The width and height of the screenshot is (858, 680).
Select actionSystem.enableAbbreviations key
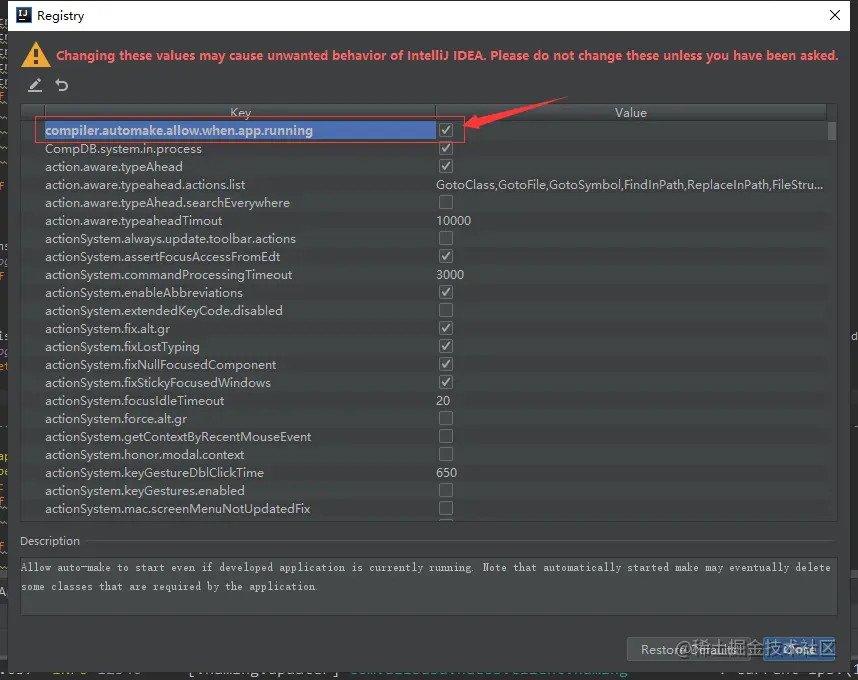click(144, 293)
